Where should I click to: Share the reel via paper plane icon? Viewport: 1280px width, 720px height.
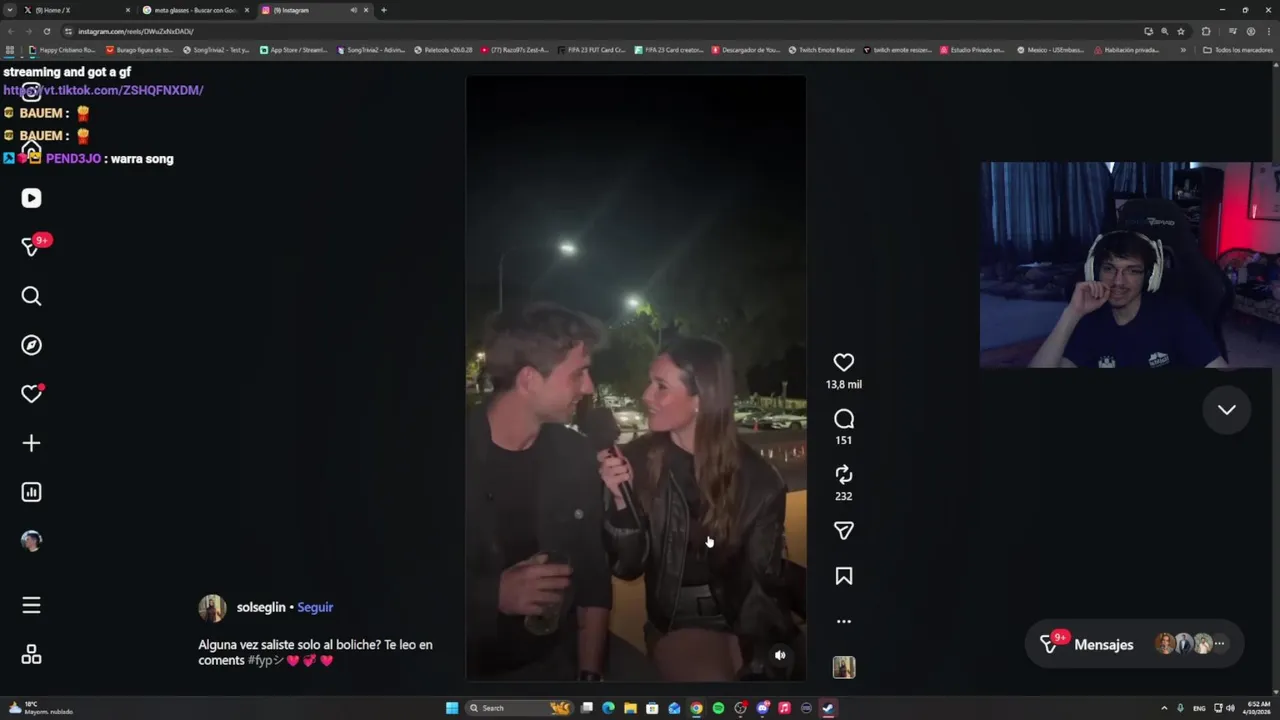pyautogui.click(x=844, y=531)
